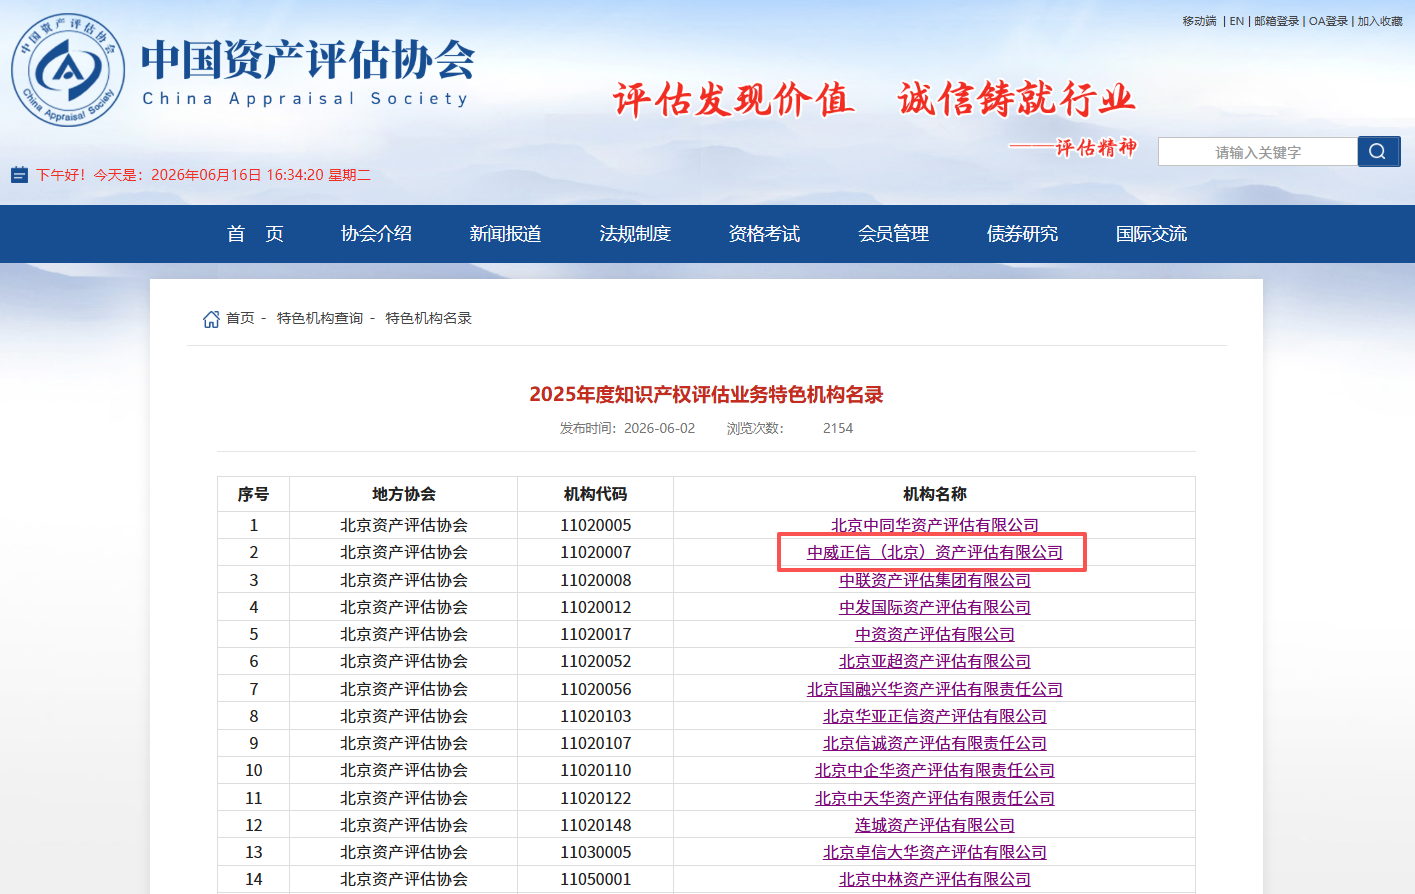Open 北京信诚资产评估有限责任公司 link
The image size is (1415, 894).
pyautogui.click(x=935, y=743)
